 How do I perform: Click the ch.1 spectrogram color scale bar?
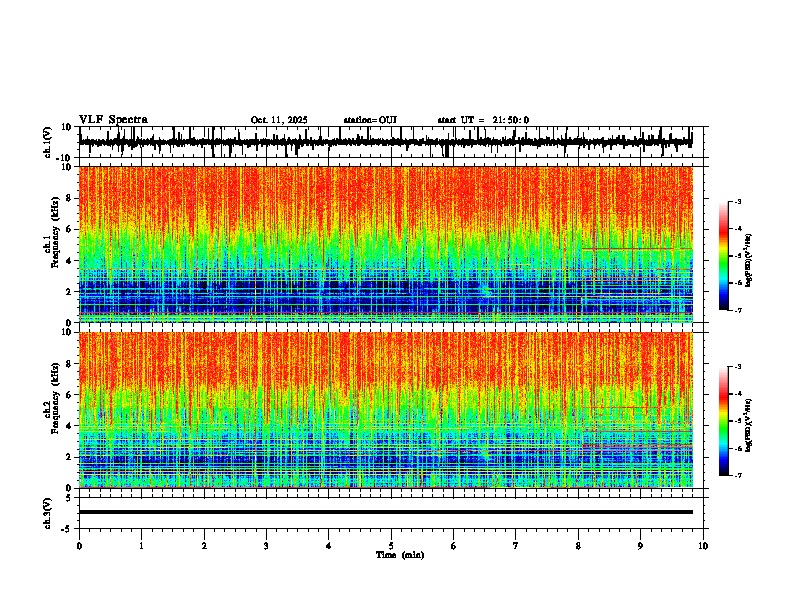[x=723, y=256]
